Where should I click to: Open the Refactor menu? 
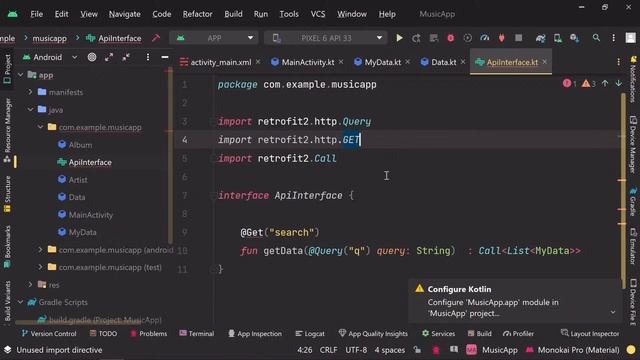pos(197,14)
